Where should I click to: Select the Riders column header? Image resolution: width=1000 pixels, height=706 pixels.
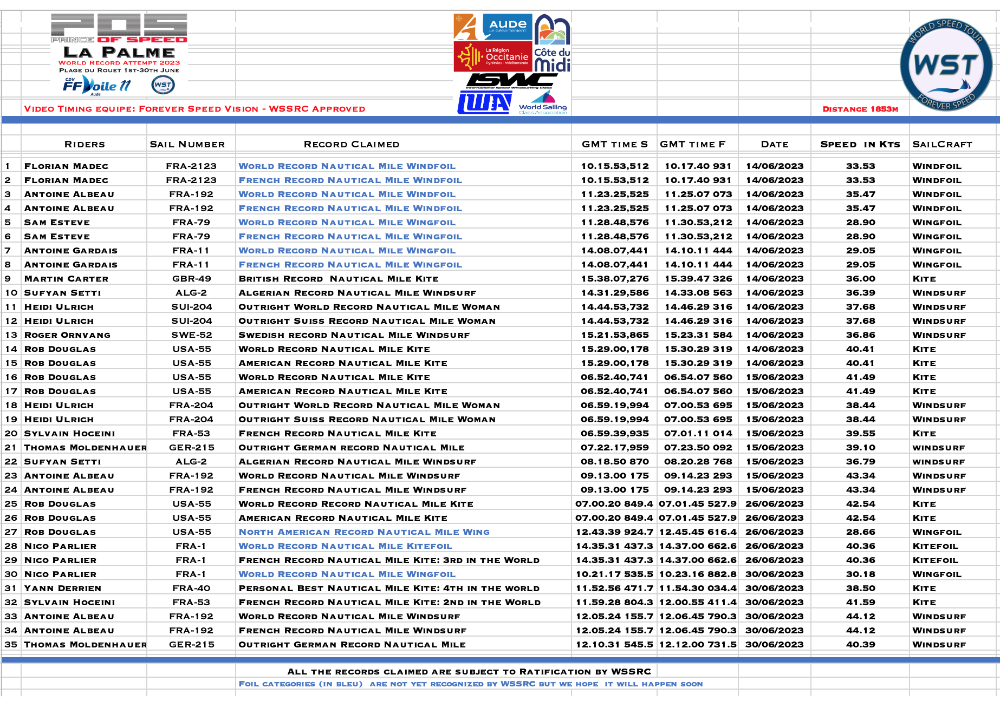pos(84,144)
